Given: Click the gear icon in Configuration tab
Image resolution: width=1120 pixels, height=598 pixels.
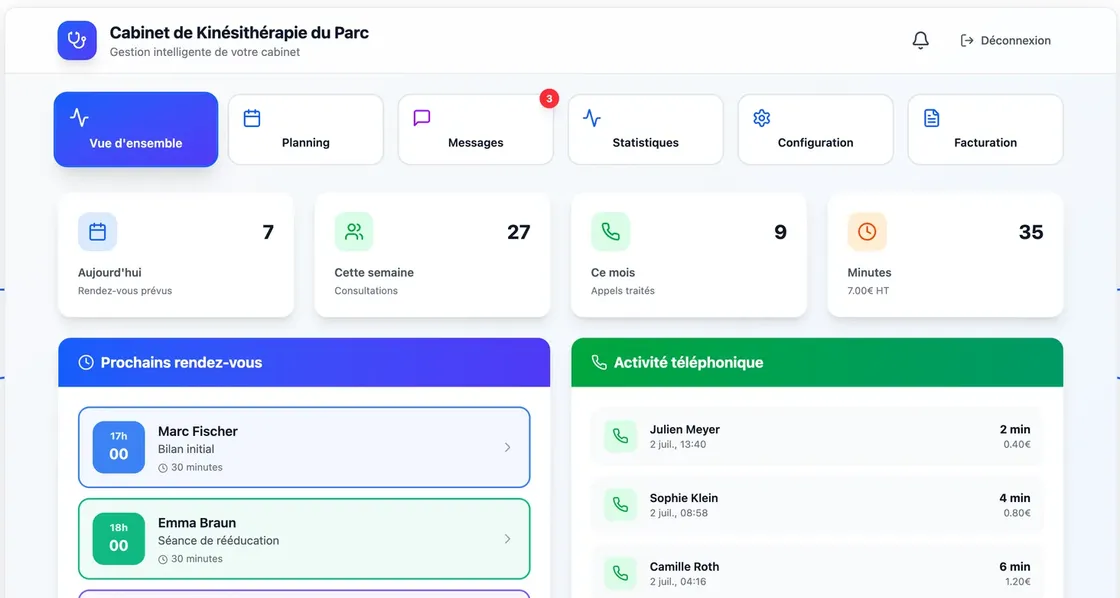Looking at the screenshot, I should (761, 118).
